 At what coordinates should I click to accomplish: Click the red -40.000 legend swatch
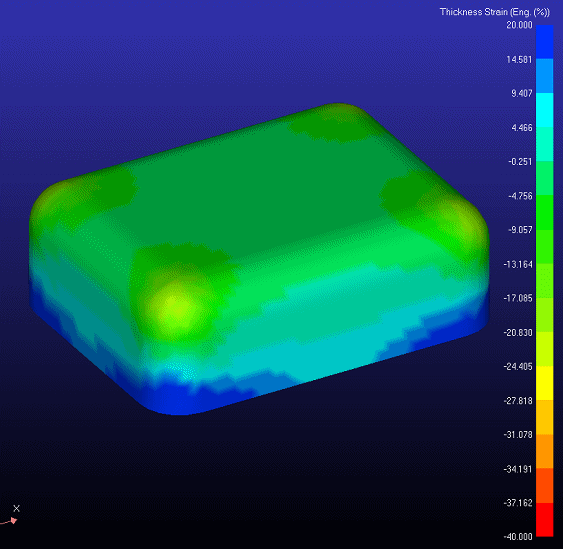[544, 520]
